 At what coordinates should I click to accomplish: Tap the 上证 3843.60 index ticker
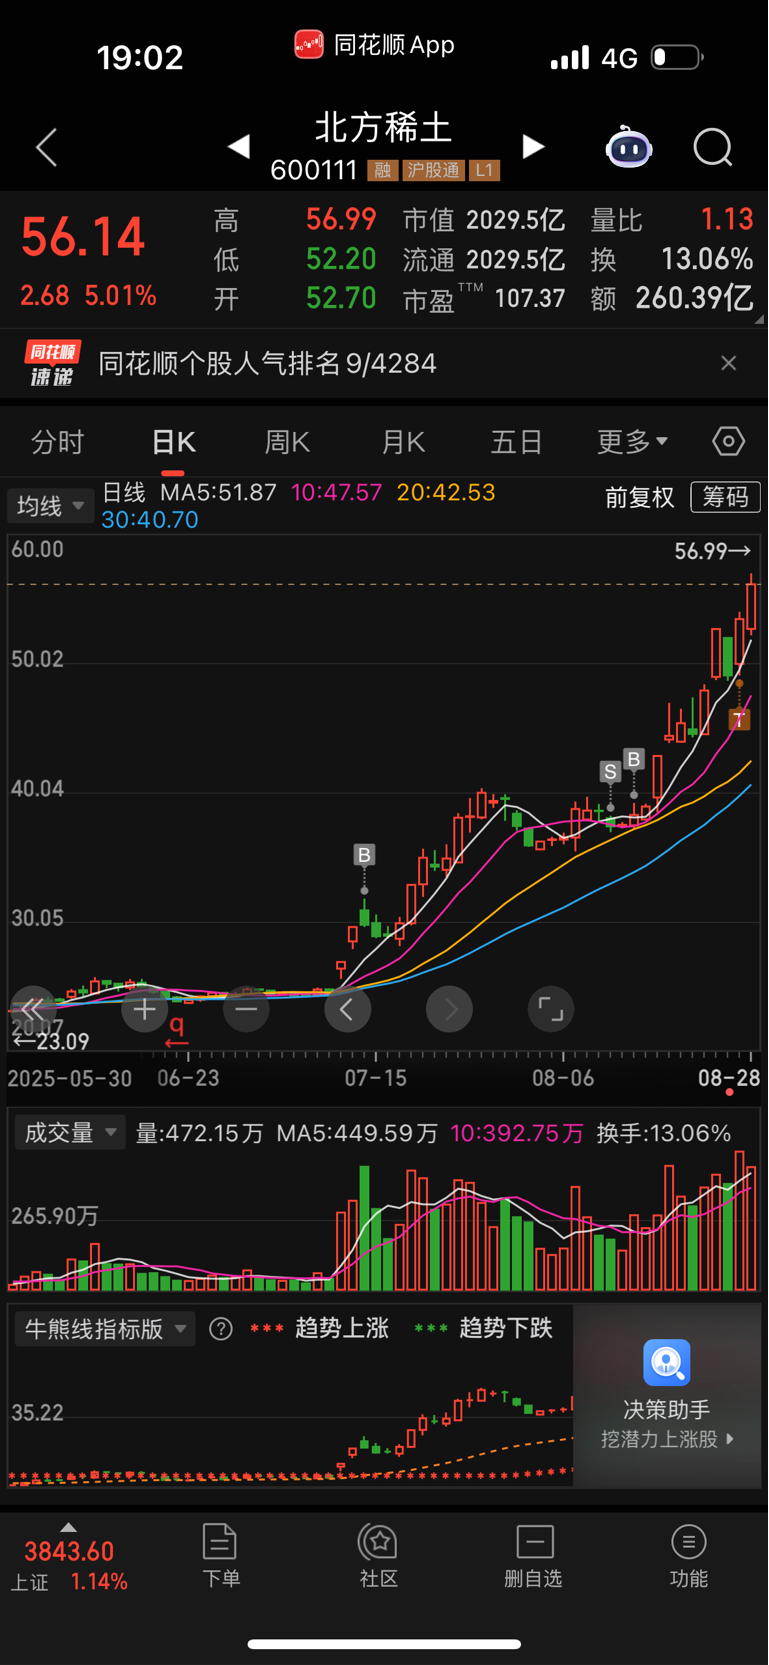69,1565
